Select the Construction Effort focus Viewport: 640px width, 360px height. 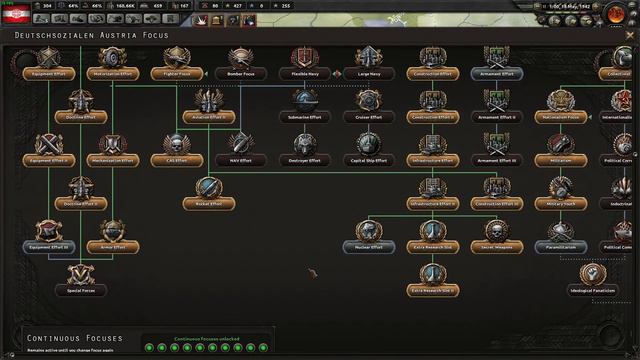click(x=433, y=74)
